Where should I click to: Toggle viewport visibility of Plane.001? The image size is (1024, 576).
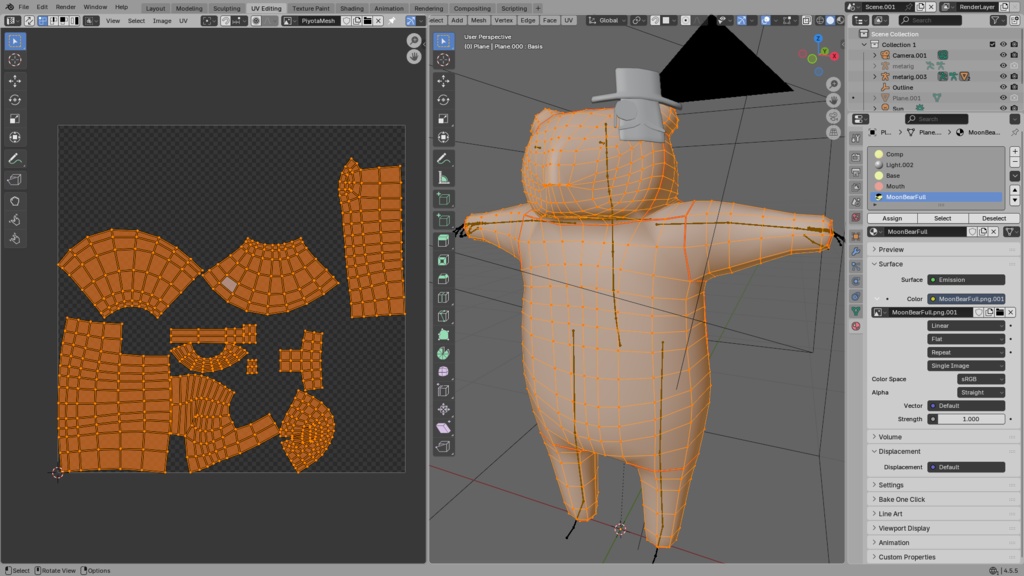(x=1003, y=98)
